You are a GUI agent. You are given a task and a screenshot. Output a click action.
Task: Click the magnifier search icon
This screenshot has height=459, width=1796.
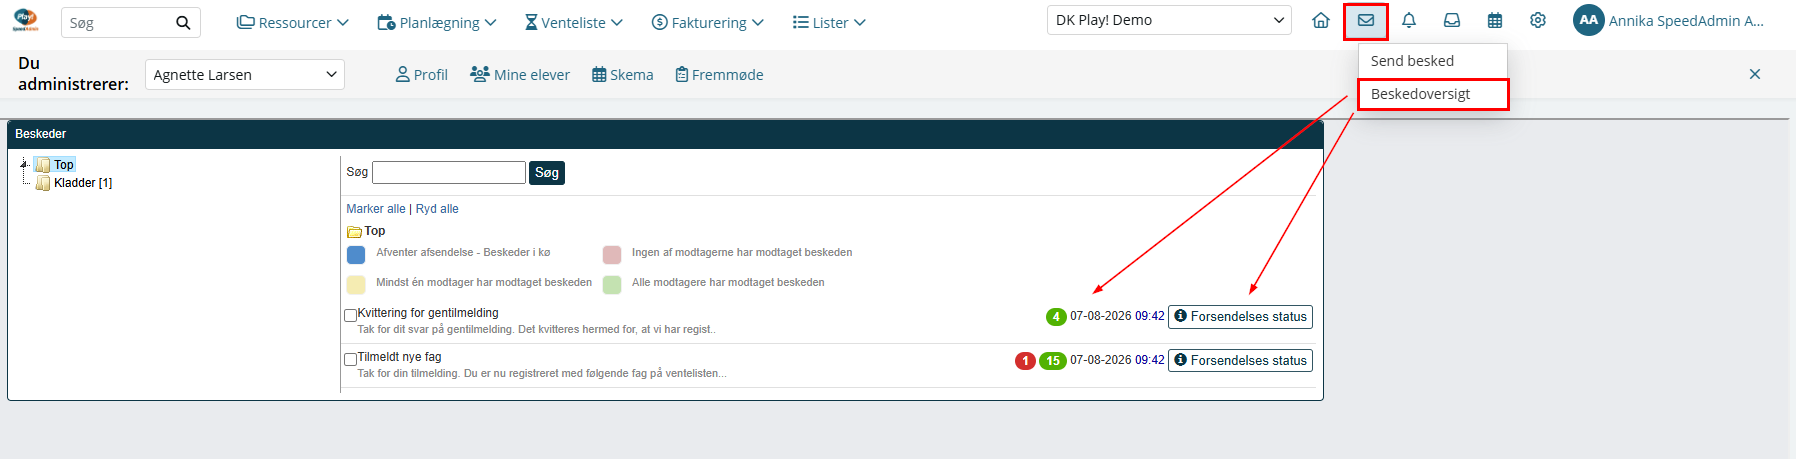(x=183, y=23)
